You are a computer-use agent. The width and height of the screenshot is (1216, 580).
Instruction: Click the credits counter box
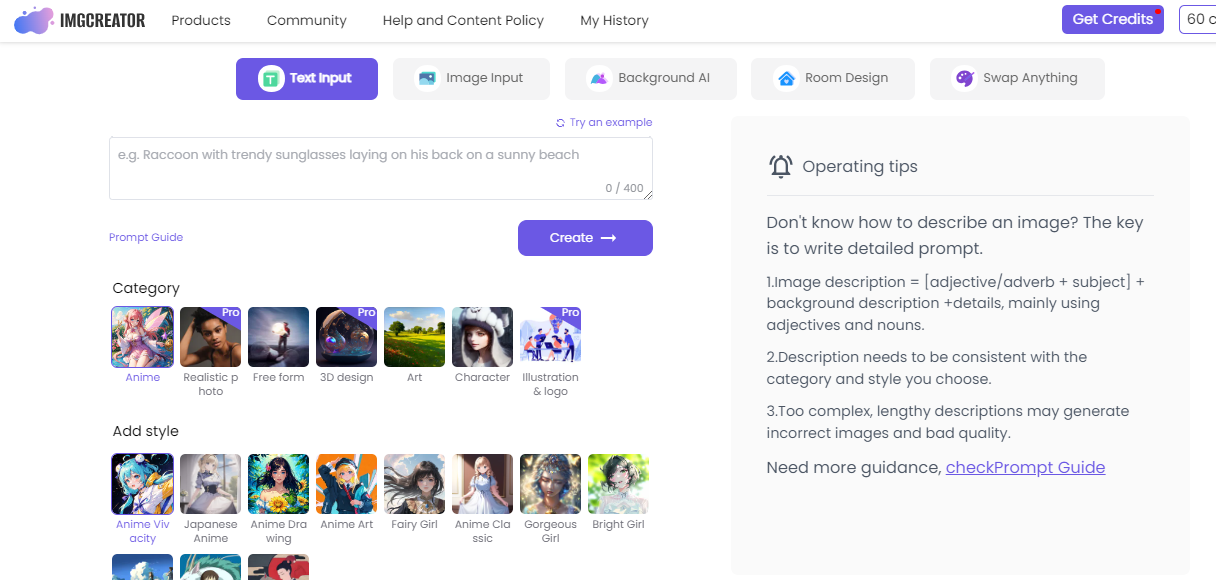click(x=1198, y=19)
